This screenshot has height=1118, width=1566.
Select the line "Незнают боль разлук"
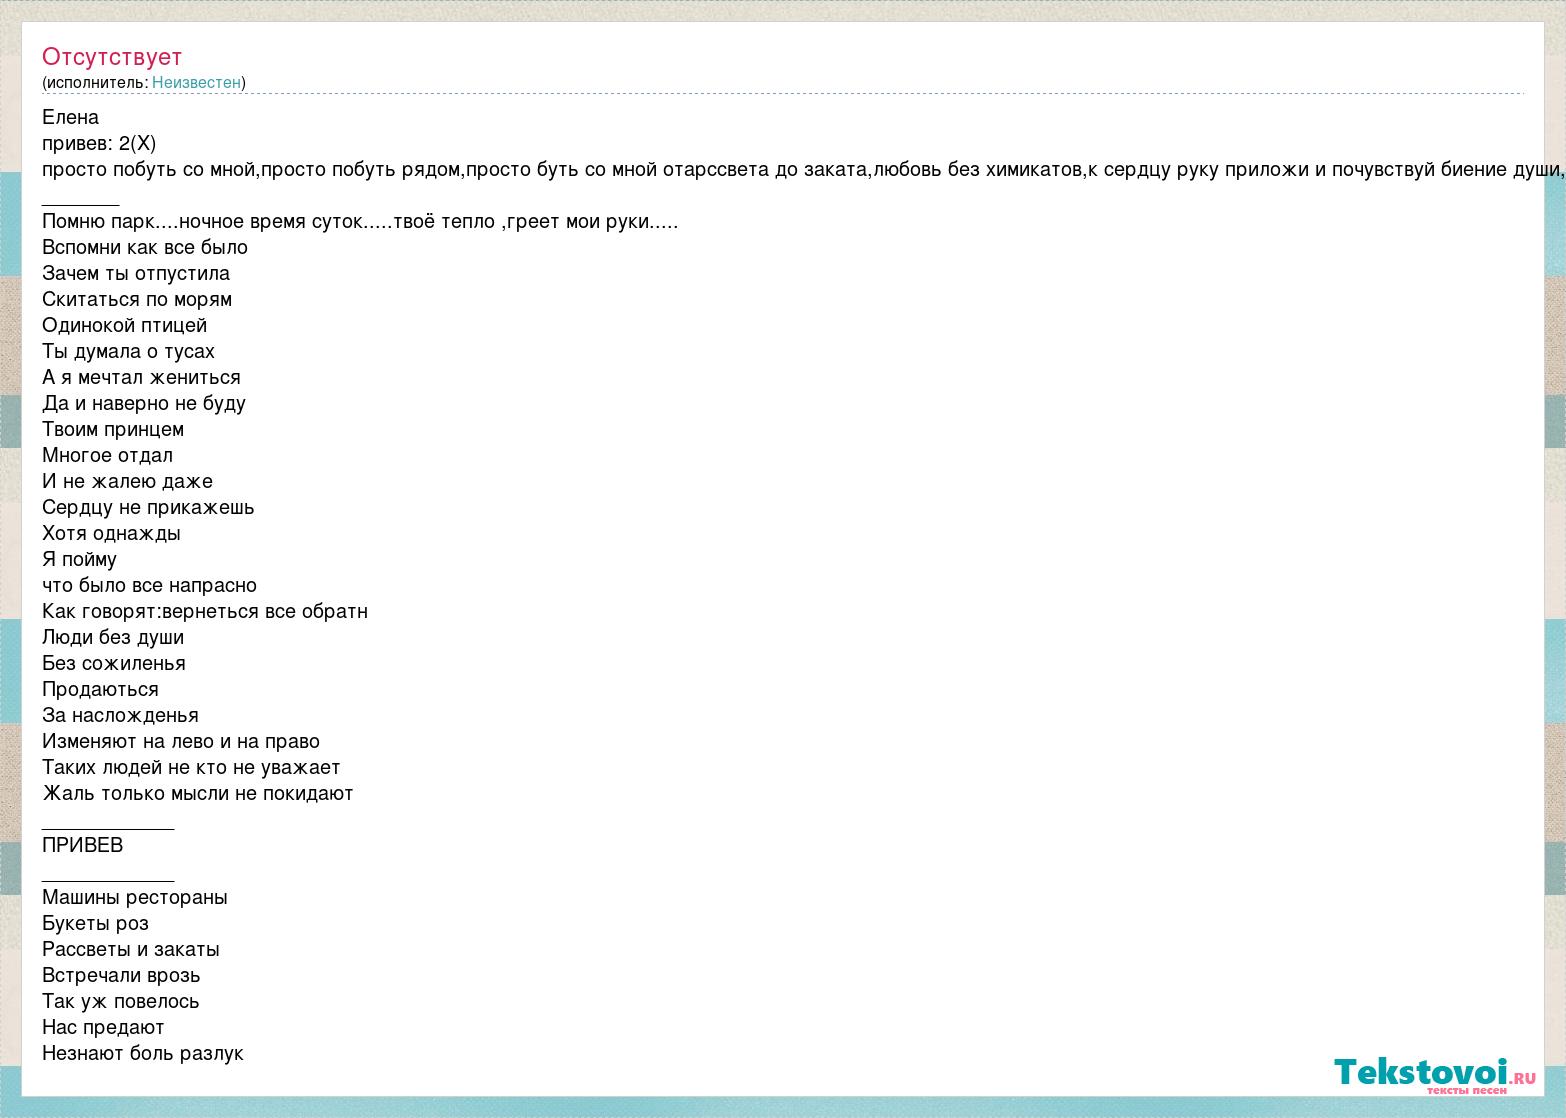[143, 1053]
